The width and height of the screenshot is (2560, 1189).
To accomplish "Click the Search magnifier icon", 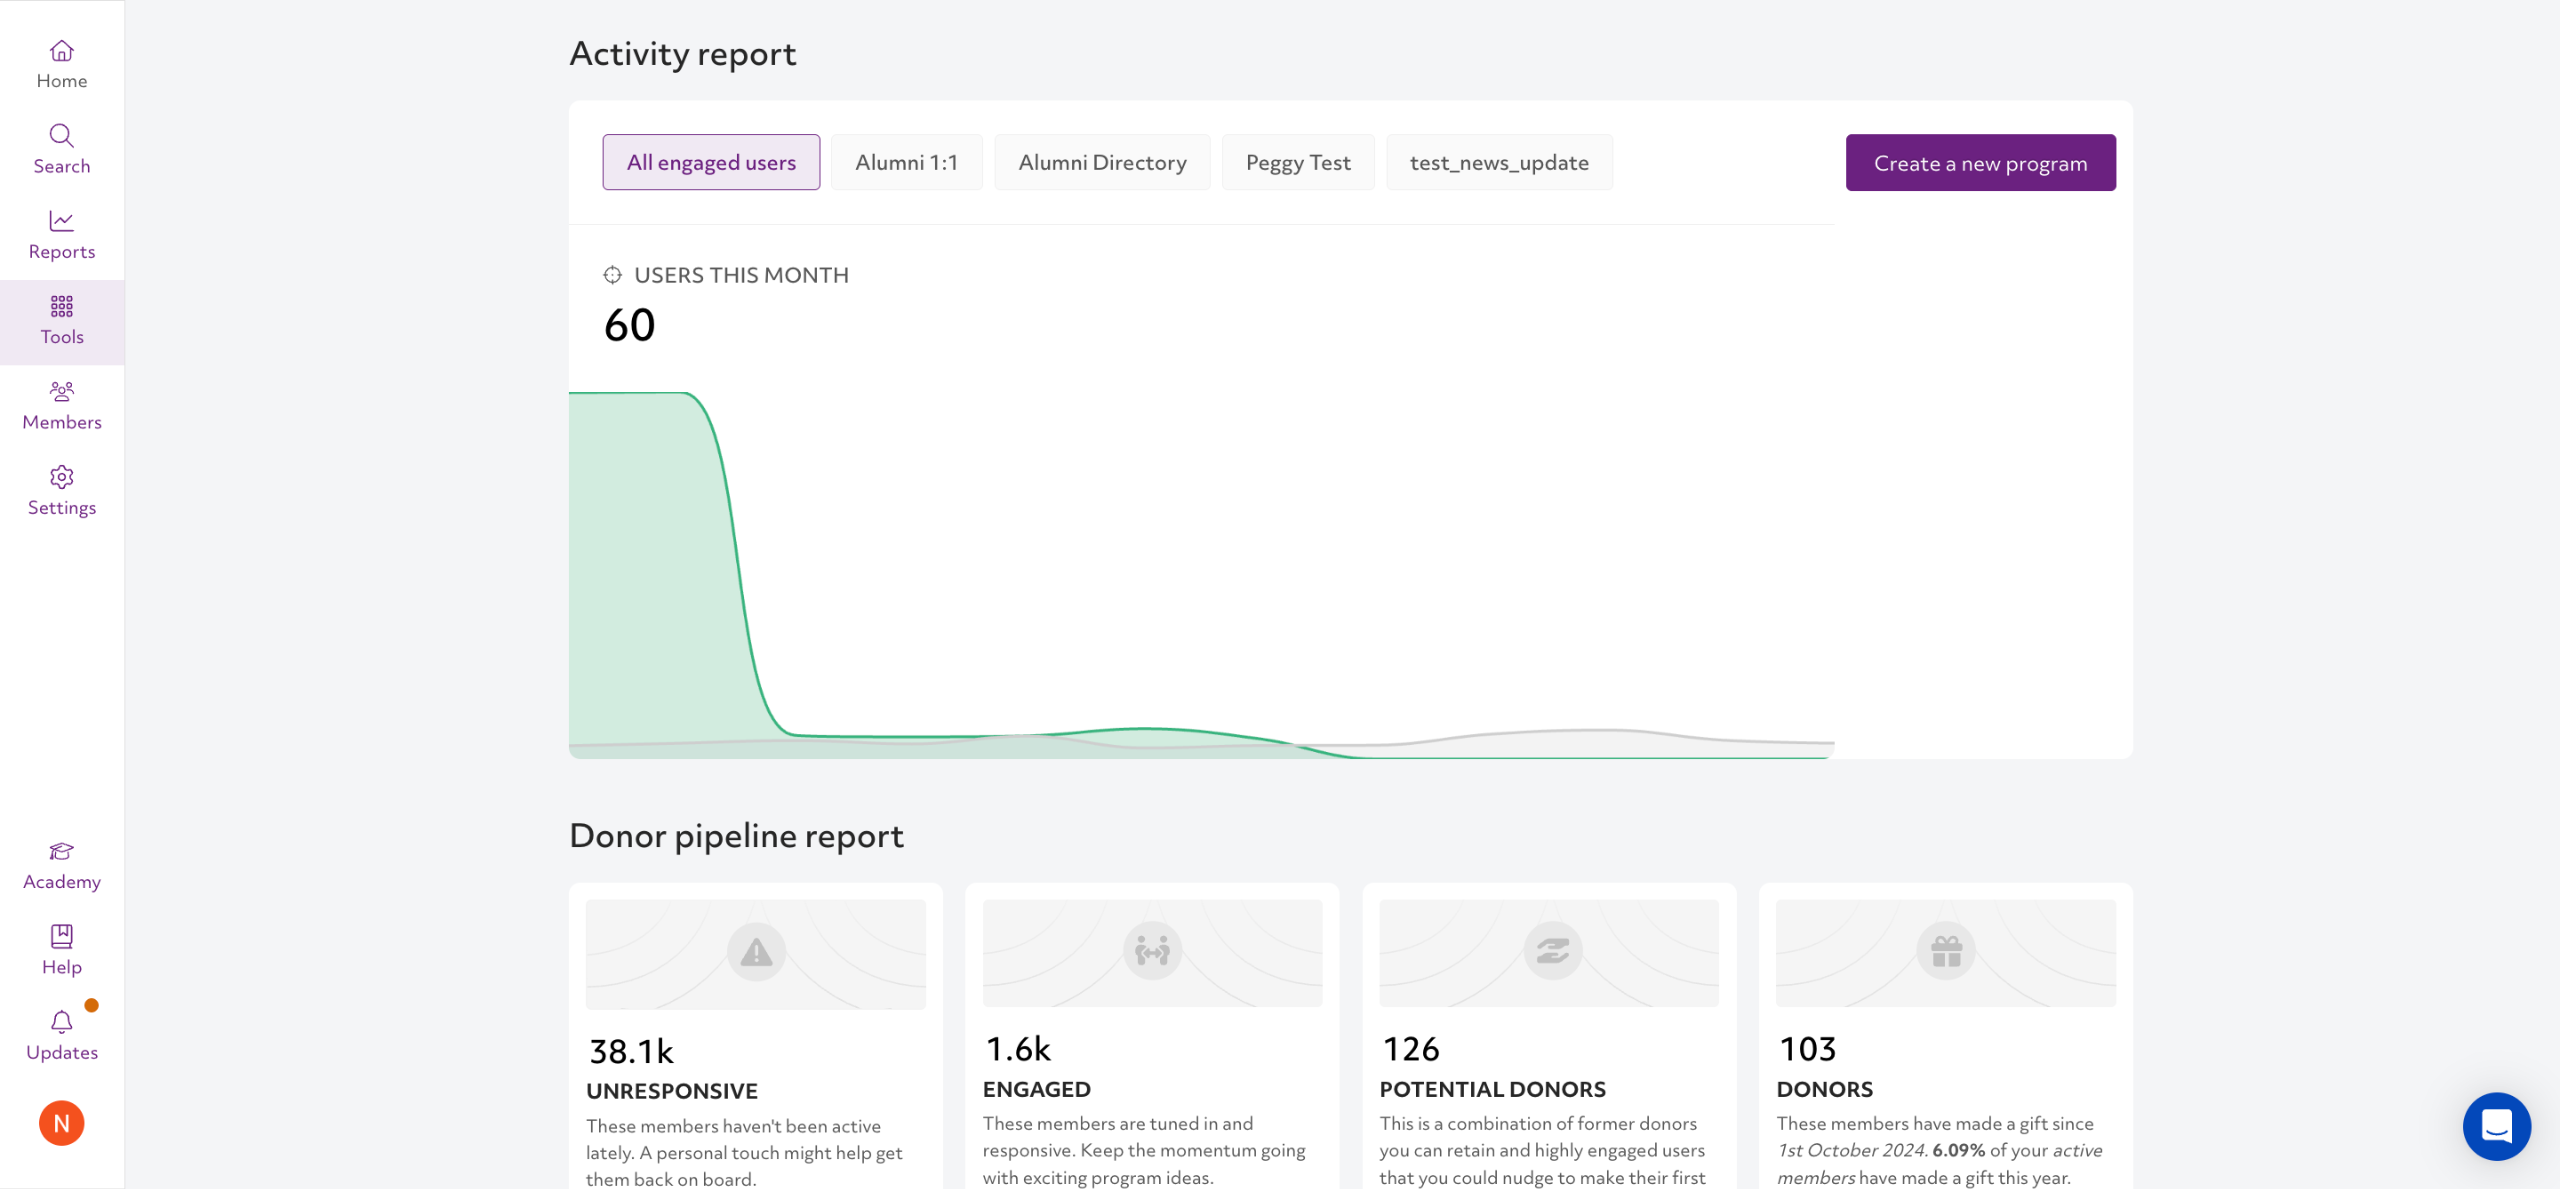I will pyautogui.click(x=62, y=136).
